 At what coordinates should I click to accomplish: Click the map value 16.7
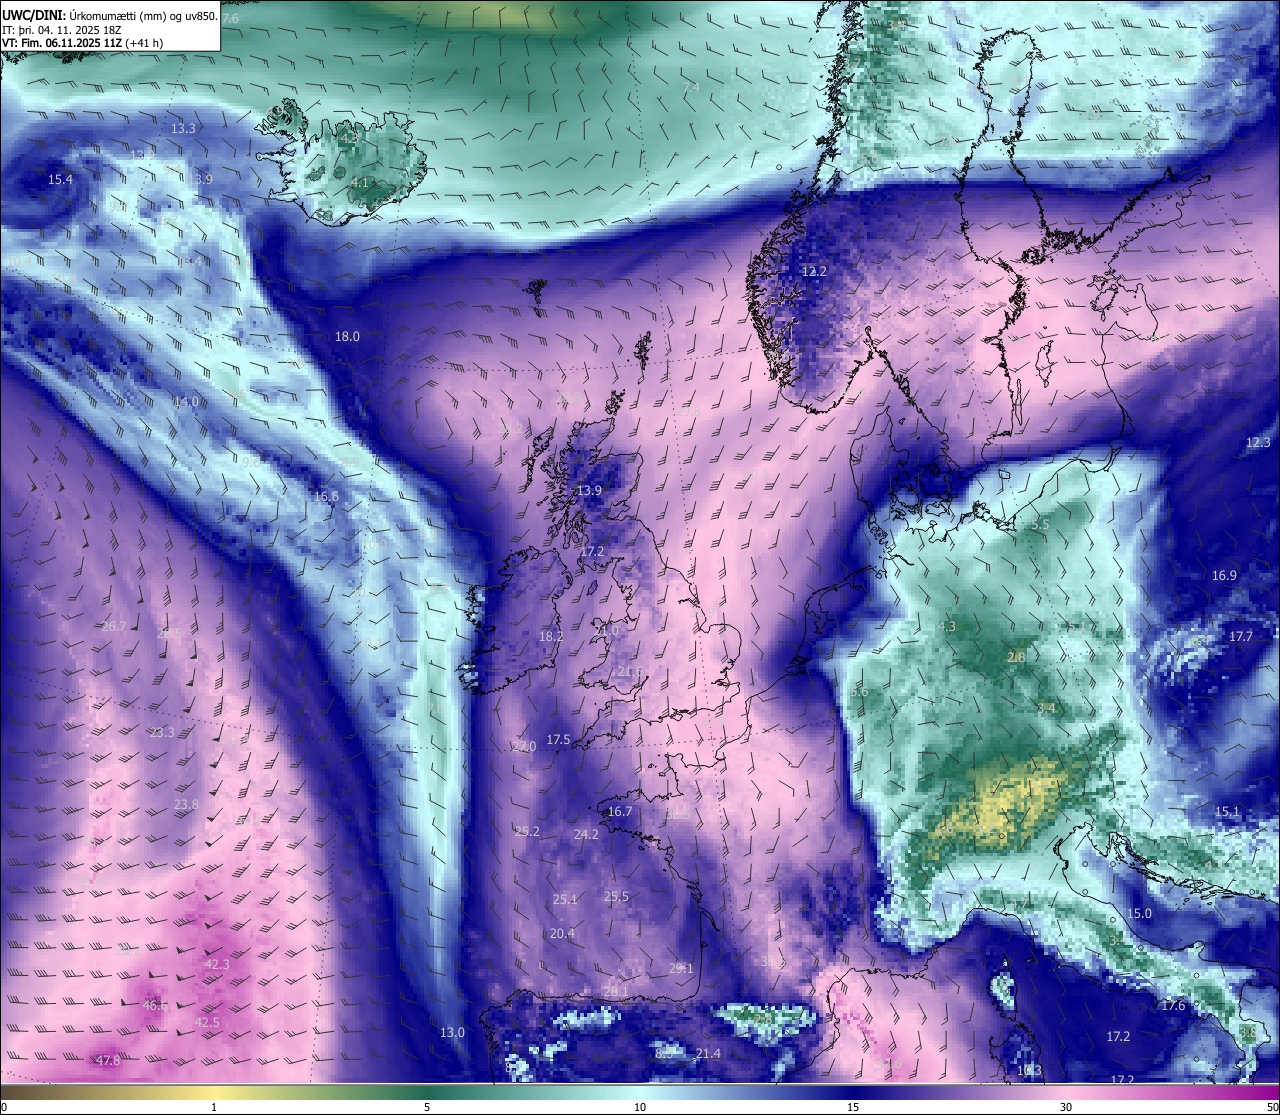pos(620,812)
